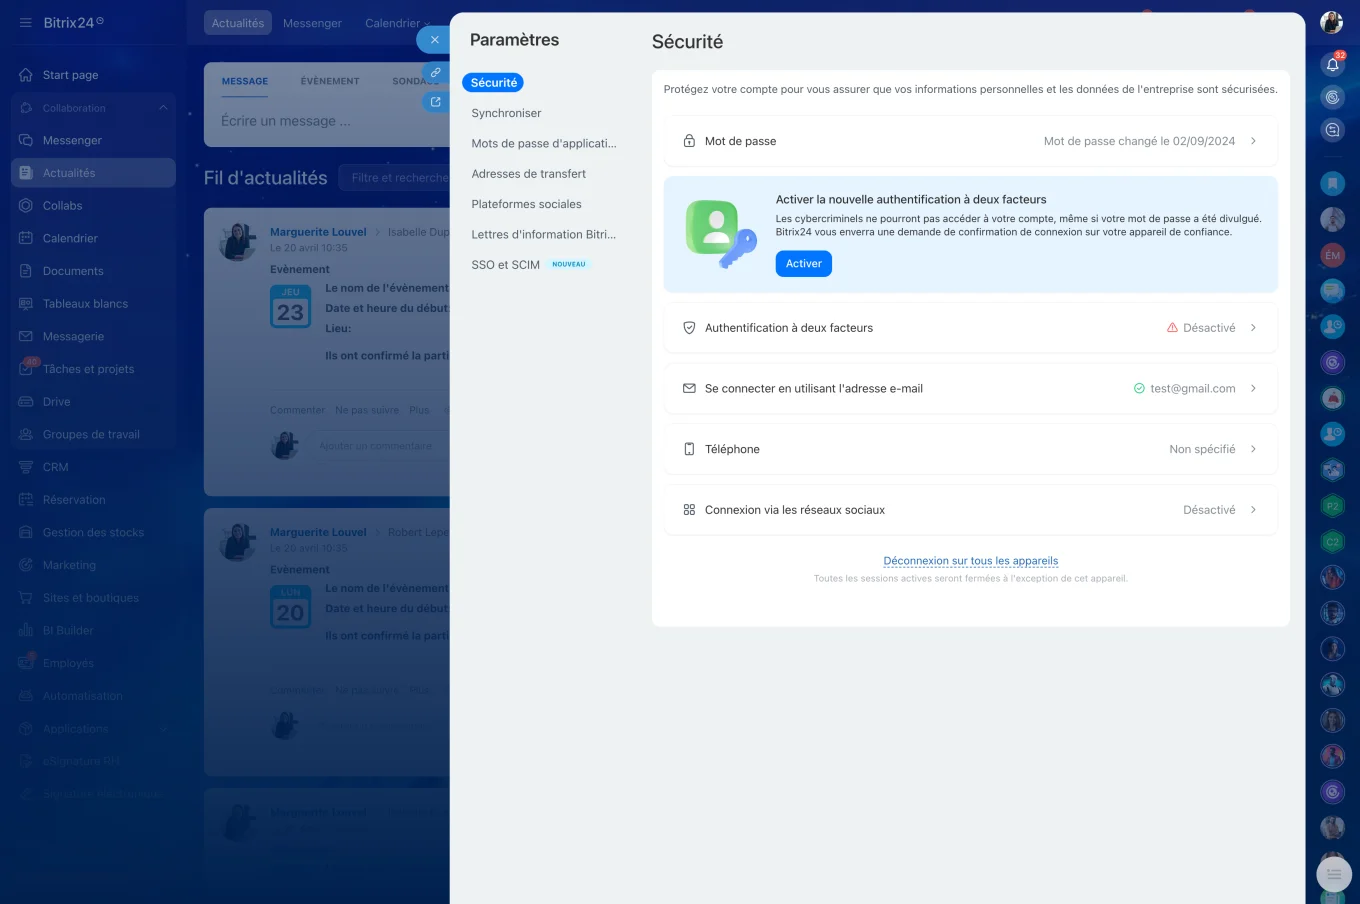The image size is (1360, 904).
Task: Close the Paramètres side panel
Action: (x=434, y=40)
